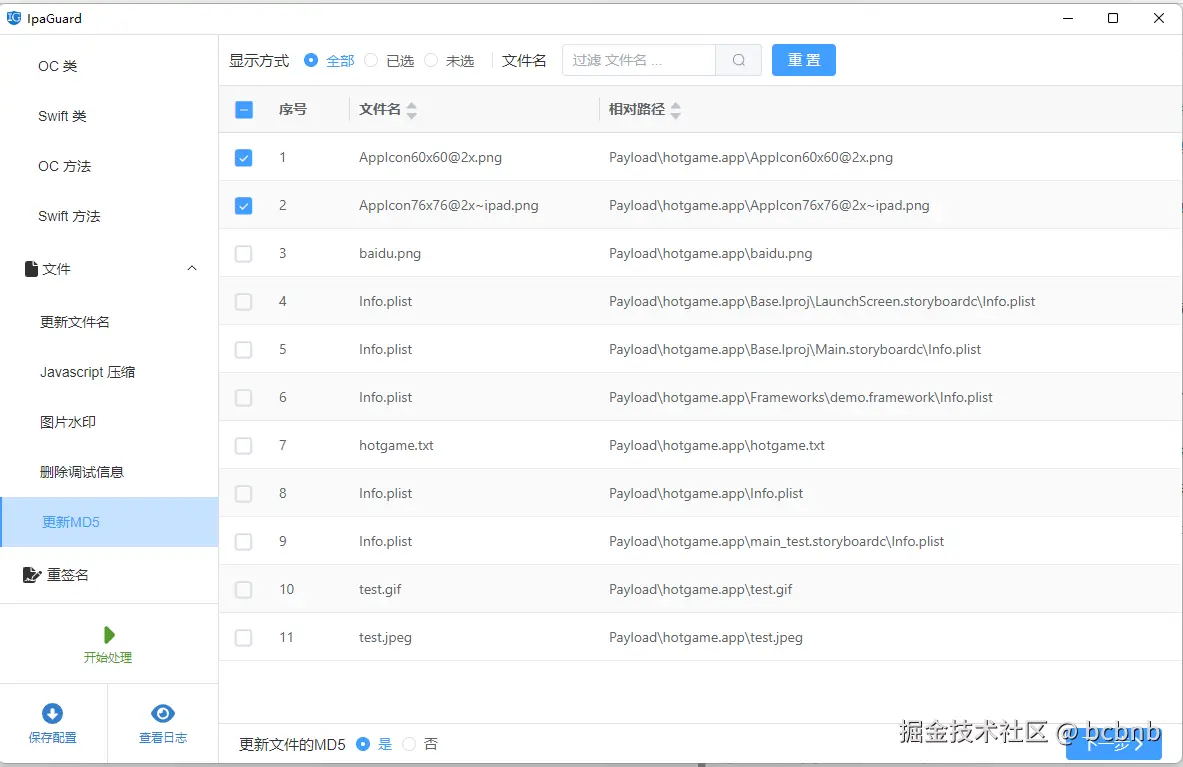The width and height of the screenshot is (1183, 767).
Task: Uncheck AppIcon60x60@2x.png row
Action: click(243, 157)
